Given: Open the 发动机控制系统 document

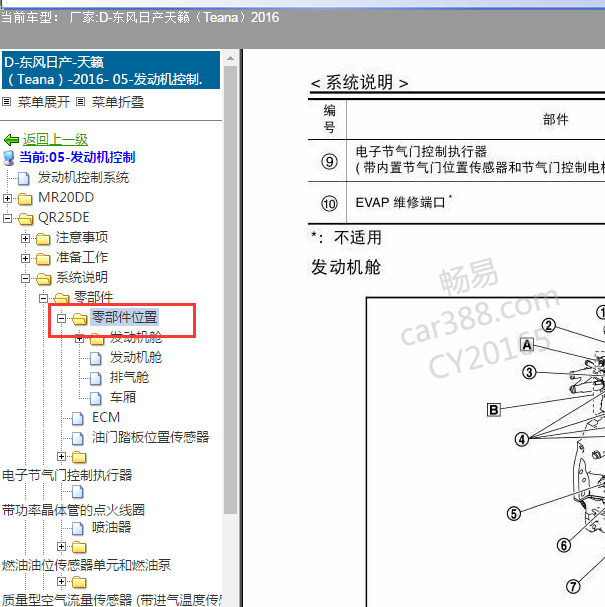Looking at the screenshot, I should [83, 178].
